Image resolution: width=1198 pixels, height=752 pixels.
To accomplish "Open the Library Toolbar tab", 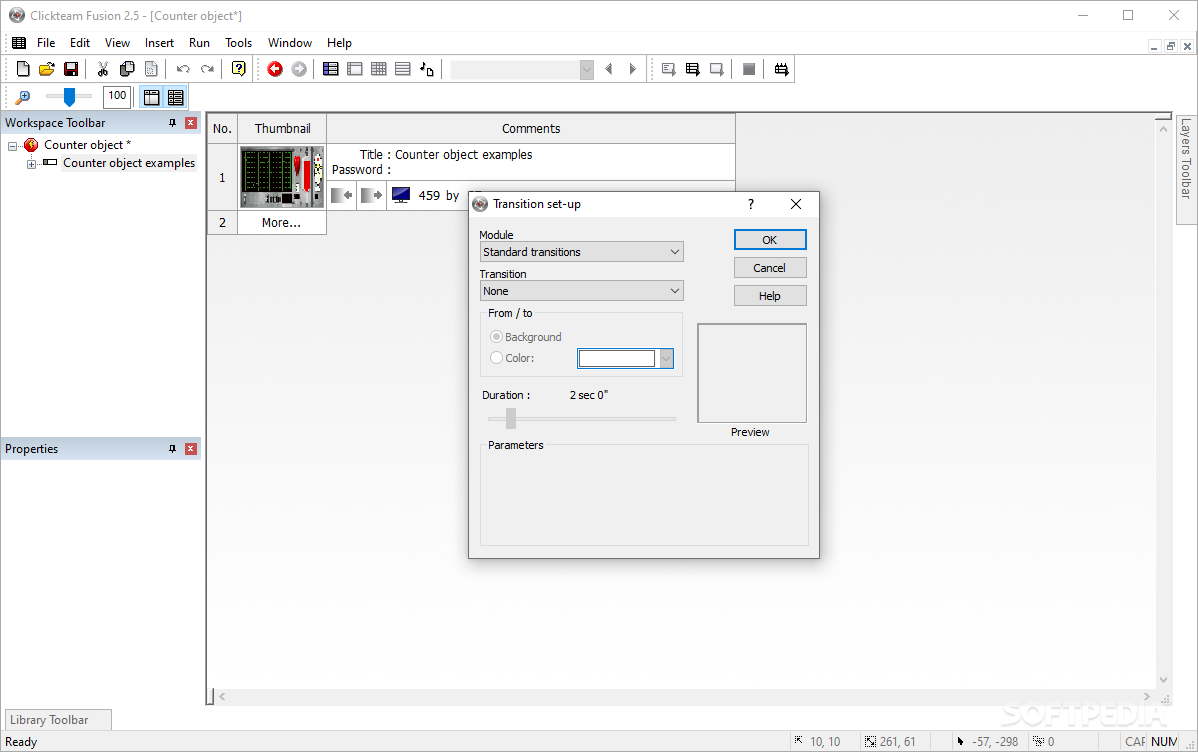I will [x=59, y=720].
